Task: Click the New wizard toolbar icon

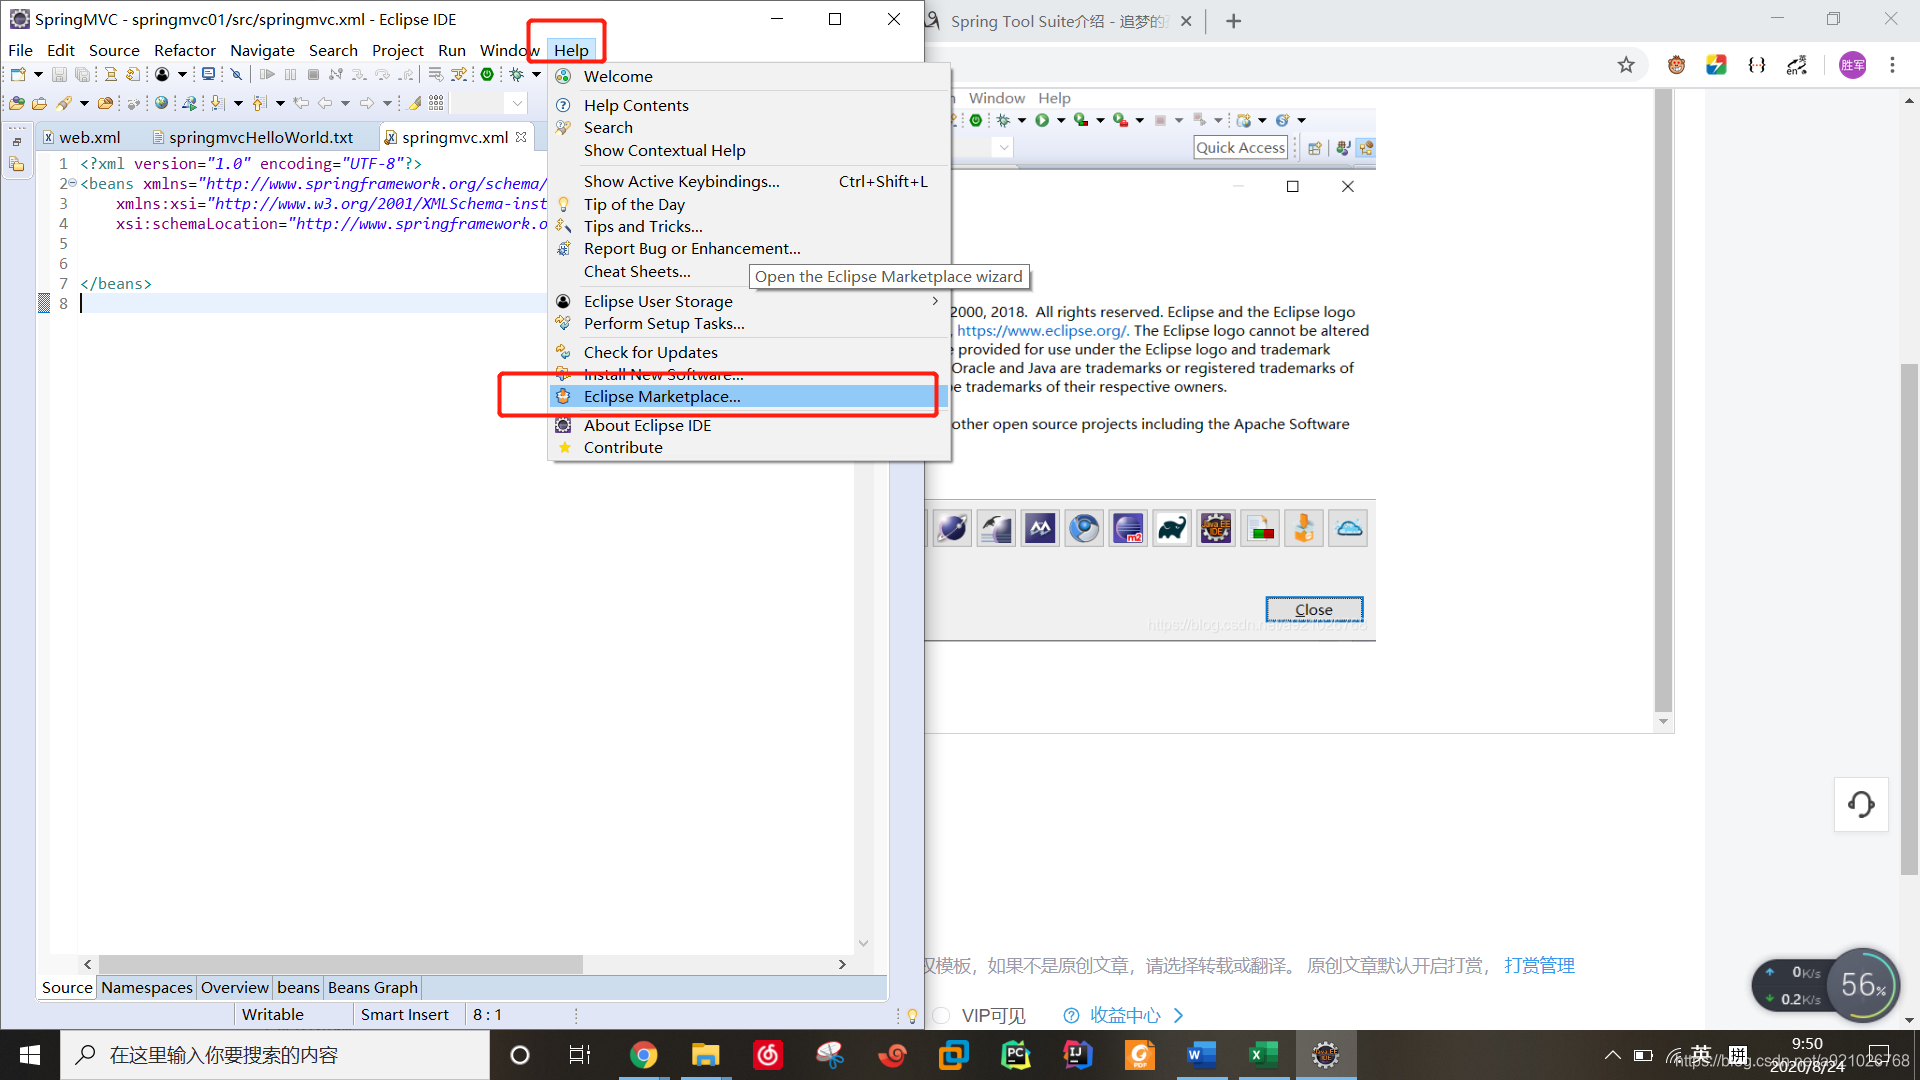Action: point(18,75)
